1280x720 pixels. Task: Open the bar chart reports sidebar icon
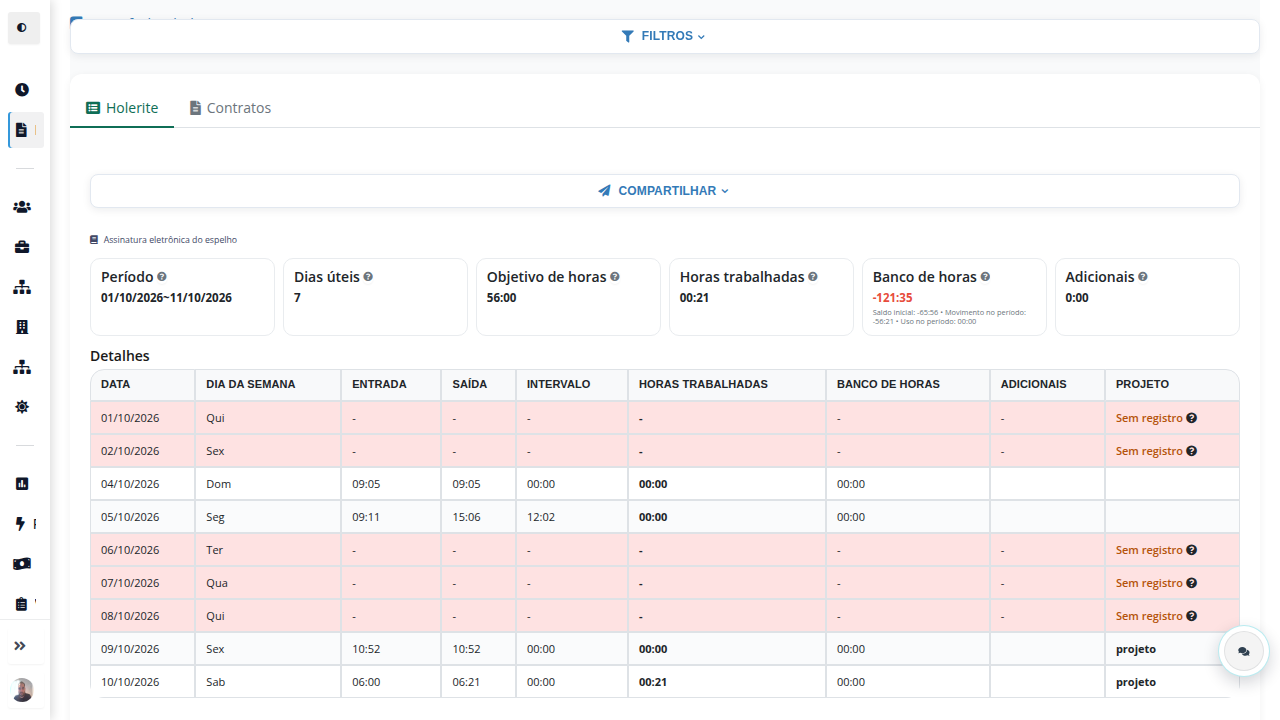pyautogui.click(x=22, y=484)
